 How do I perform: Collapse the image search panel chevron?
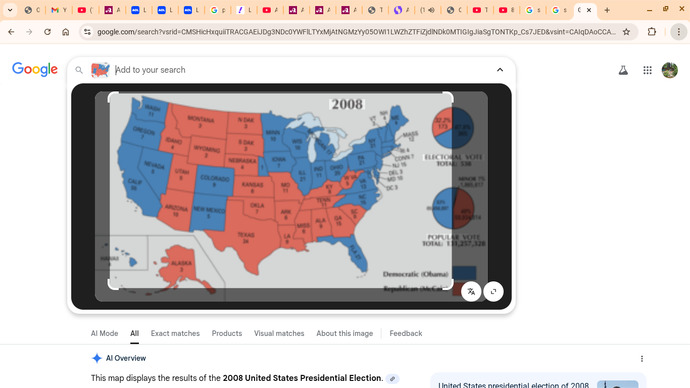(500, 70)
